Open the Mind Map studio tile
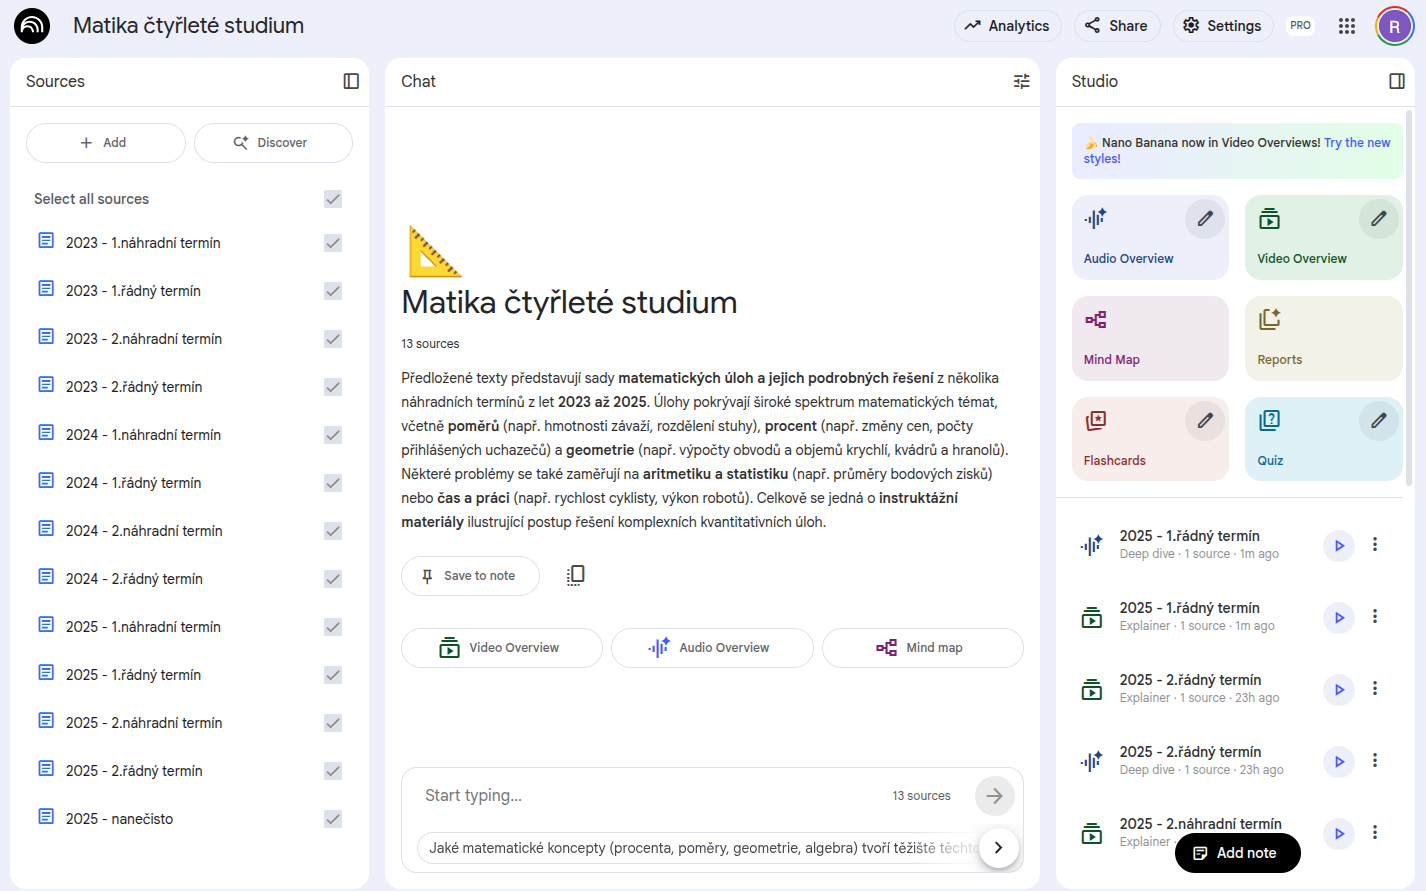 [1150, 338]
